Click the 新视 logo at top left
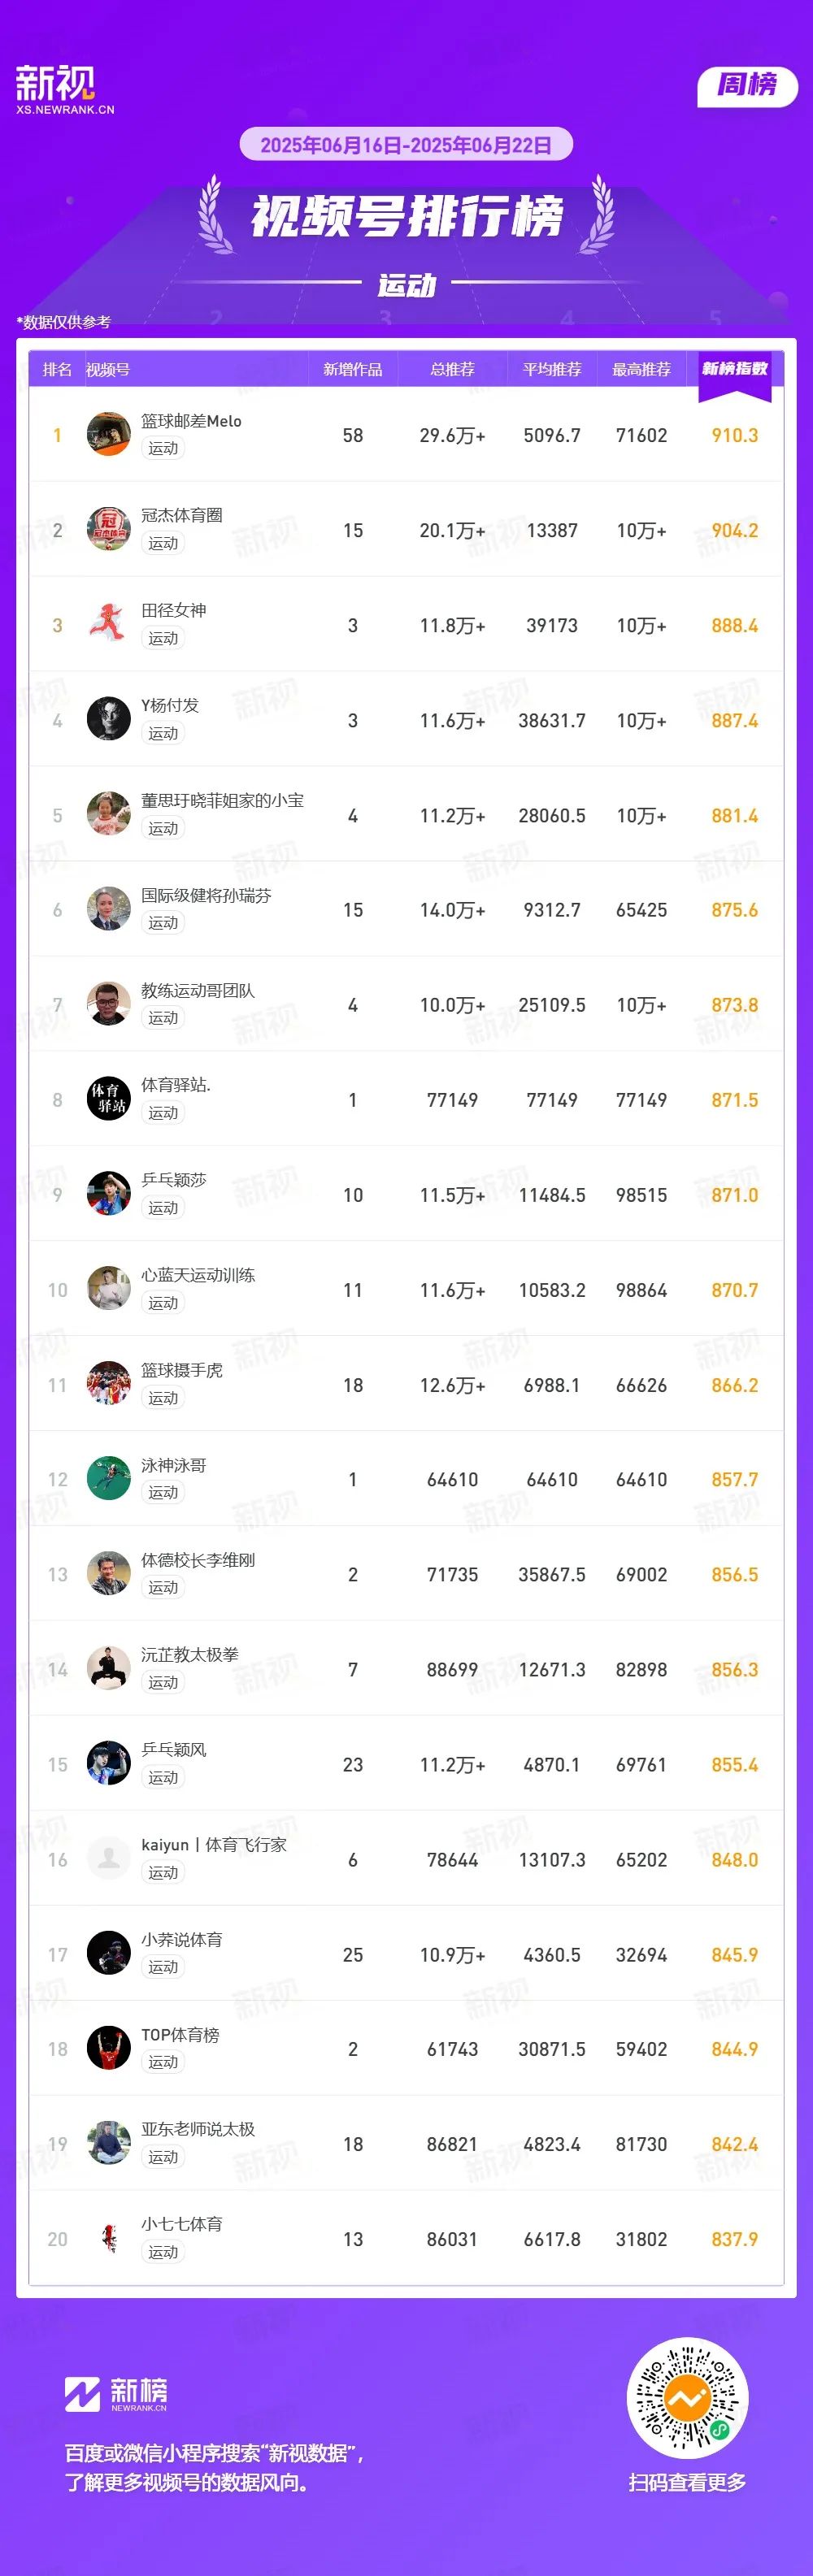 pos(65,89)
